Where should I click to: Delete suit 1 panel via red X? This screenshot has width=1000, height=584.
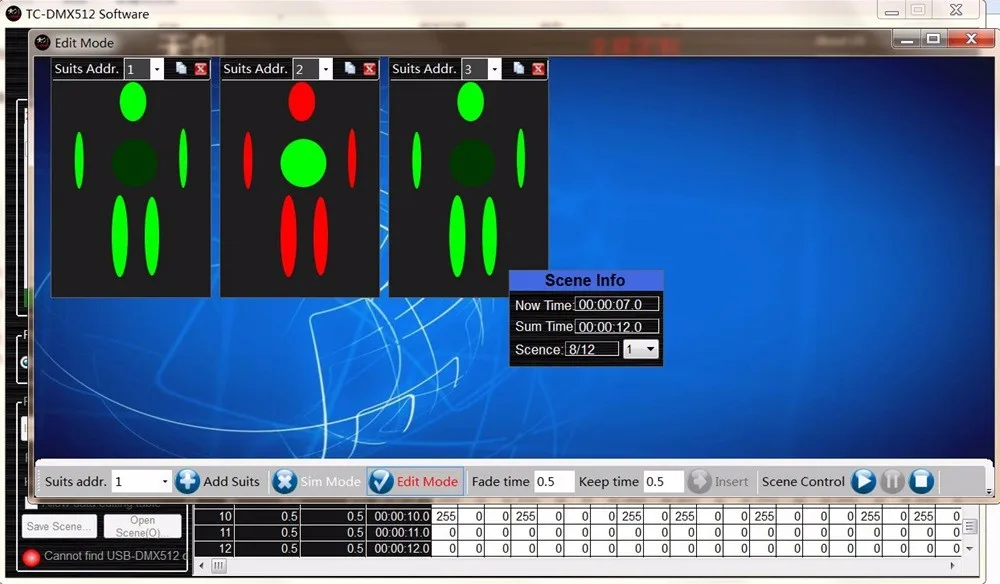tap(201, 68)
